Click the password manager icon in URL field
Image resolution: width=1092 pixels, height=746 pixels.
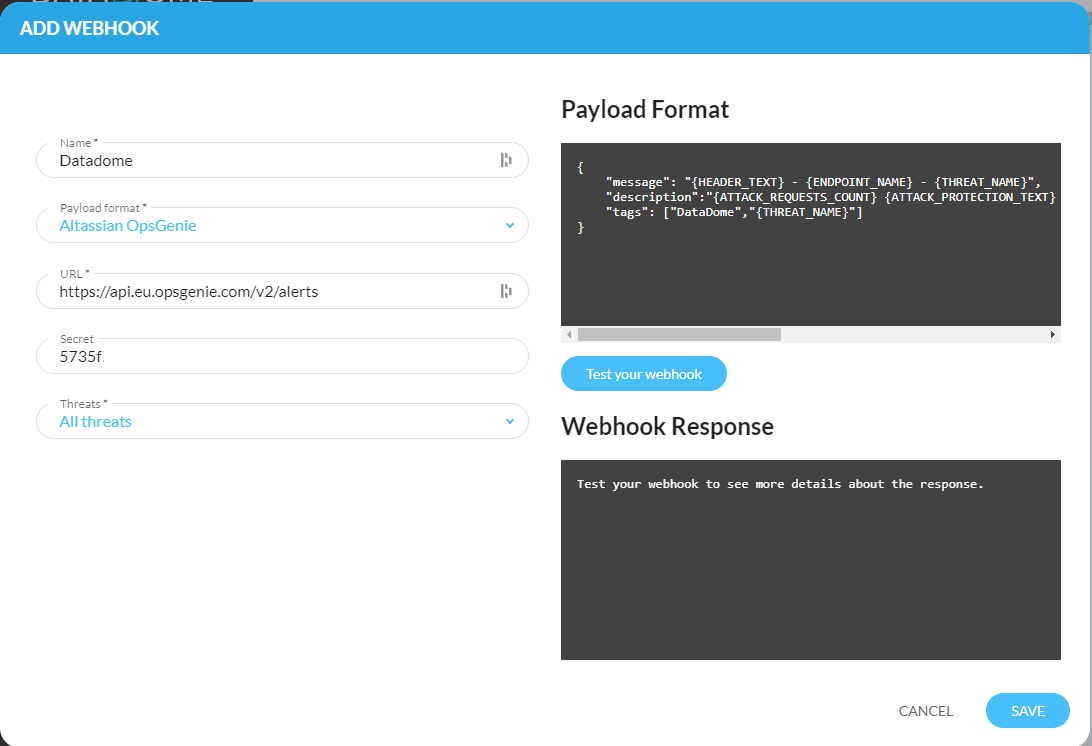(506, 291)
